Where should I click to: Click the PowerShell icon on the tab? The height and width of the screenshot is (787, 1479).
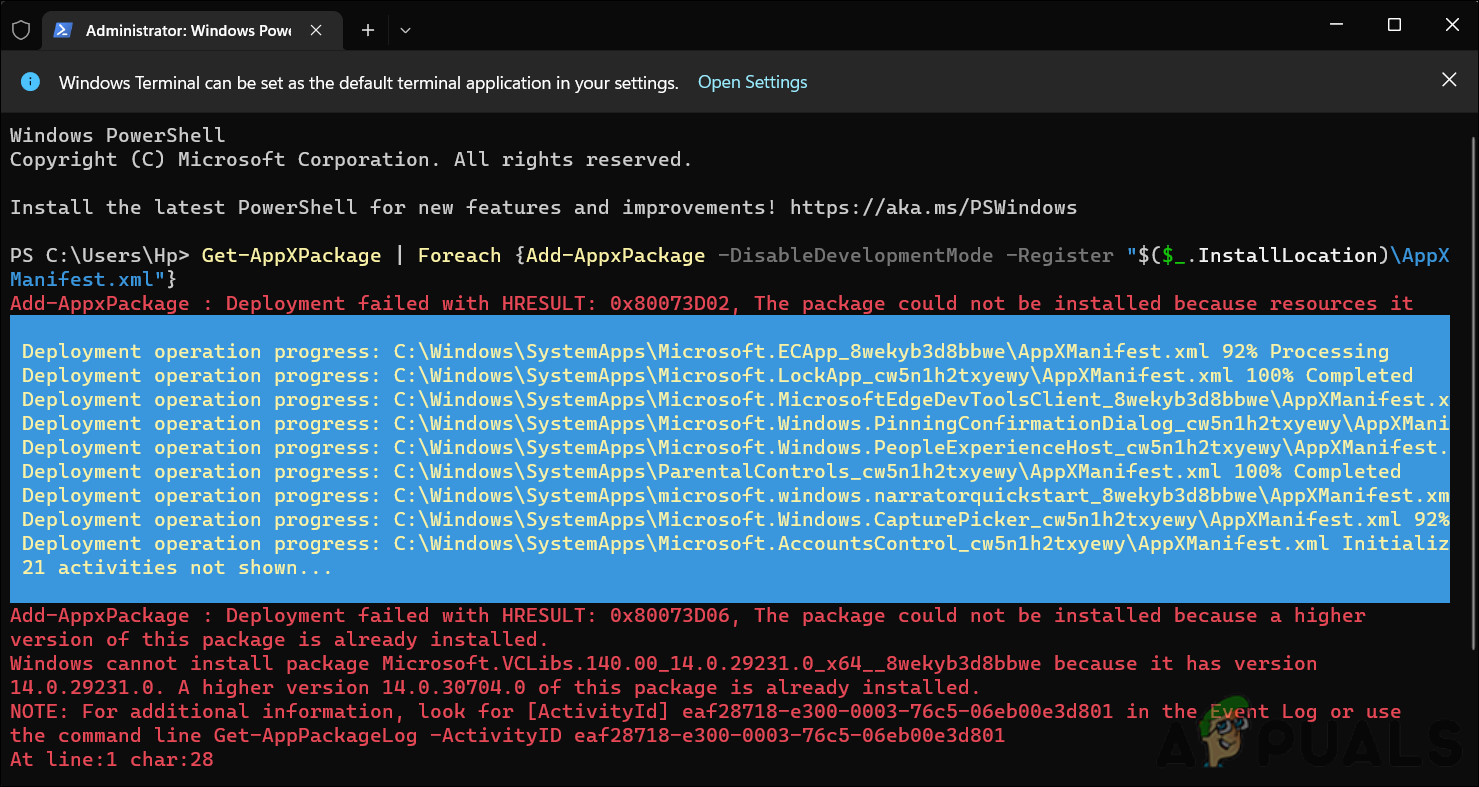63,30
